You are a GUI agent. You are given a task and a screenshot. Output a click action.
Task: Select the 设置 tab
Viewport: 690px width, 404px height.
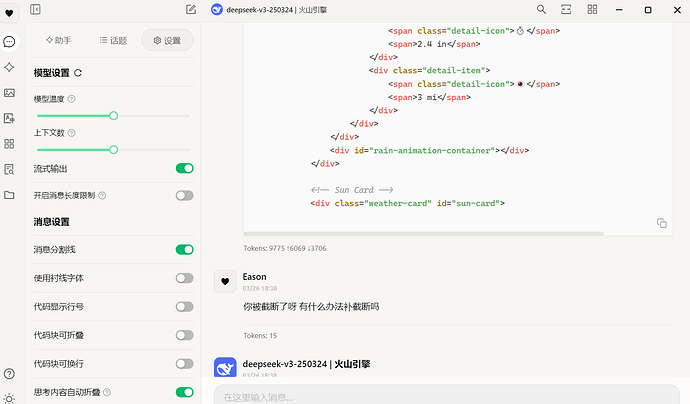point(167,40)
